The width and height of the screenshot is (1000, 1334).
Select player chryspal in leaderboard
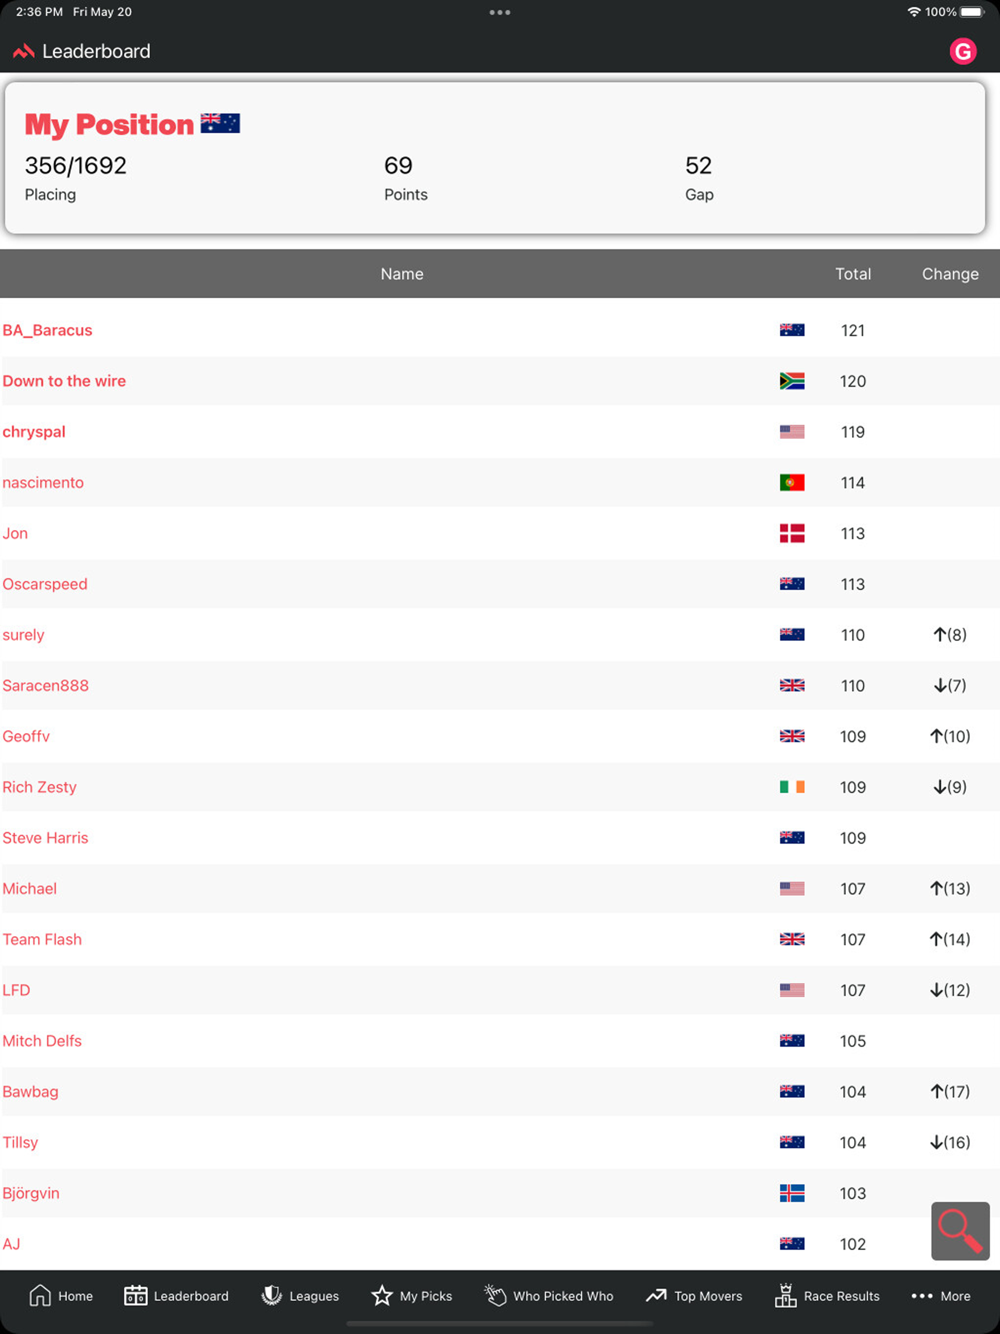34,432
